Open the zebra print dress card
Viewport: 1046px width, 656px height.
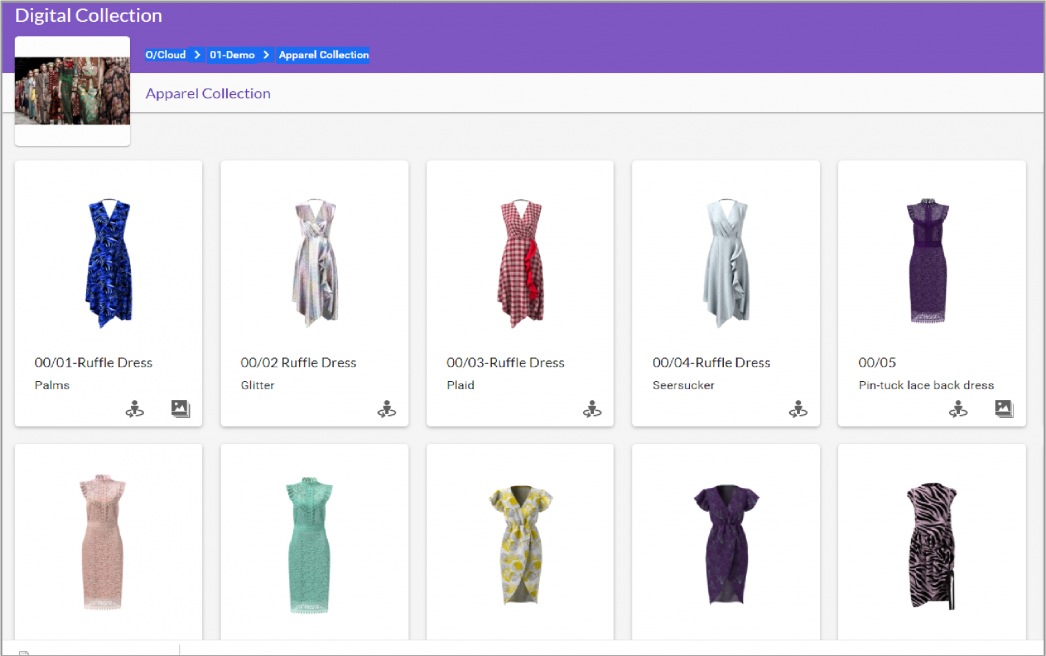(932, 542)
